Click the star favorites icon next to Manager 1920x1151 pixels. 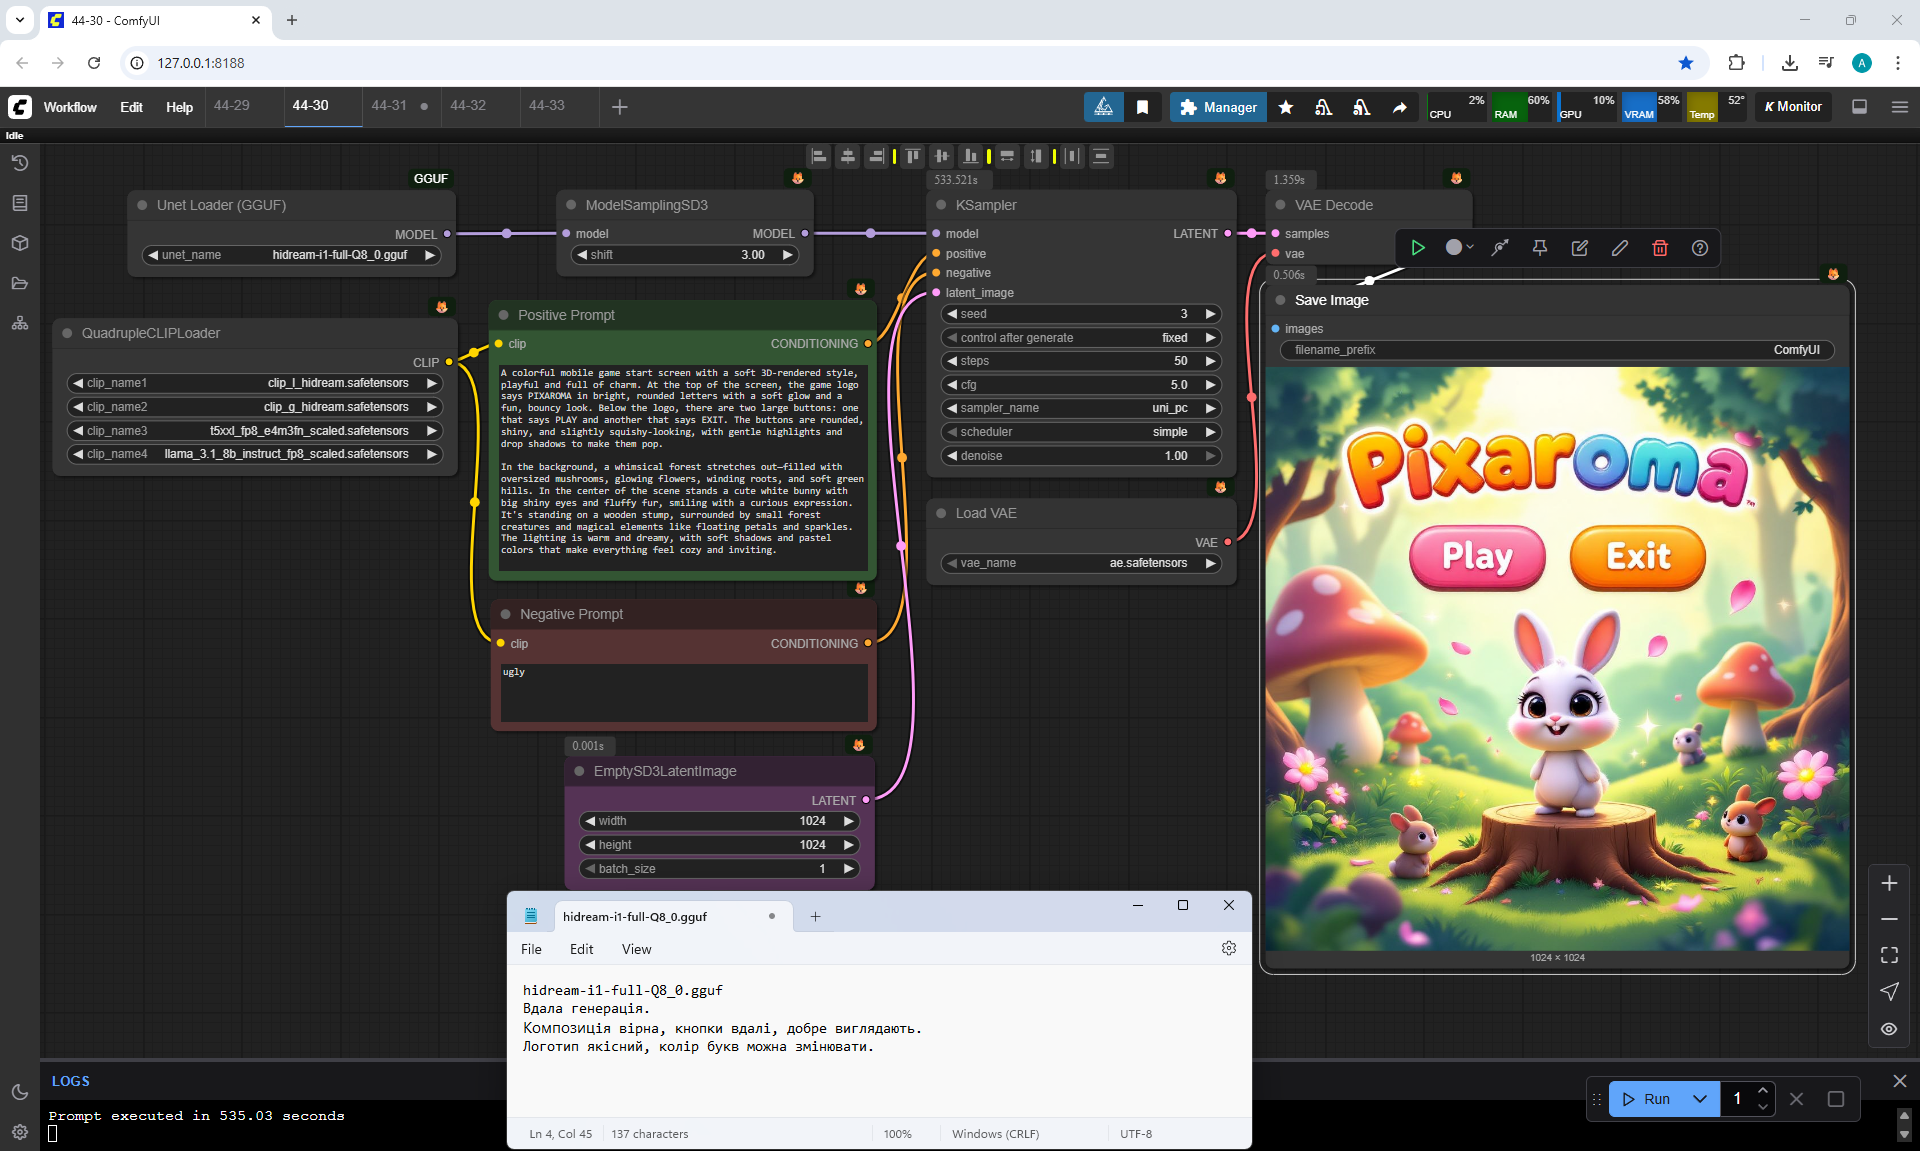tap(1286, 107)
